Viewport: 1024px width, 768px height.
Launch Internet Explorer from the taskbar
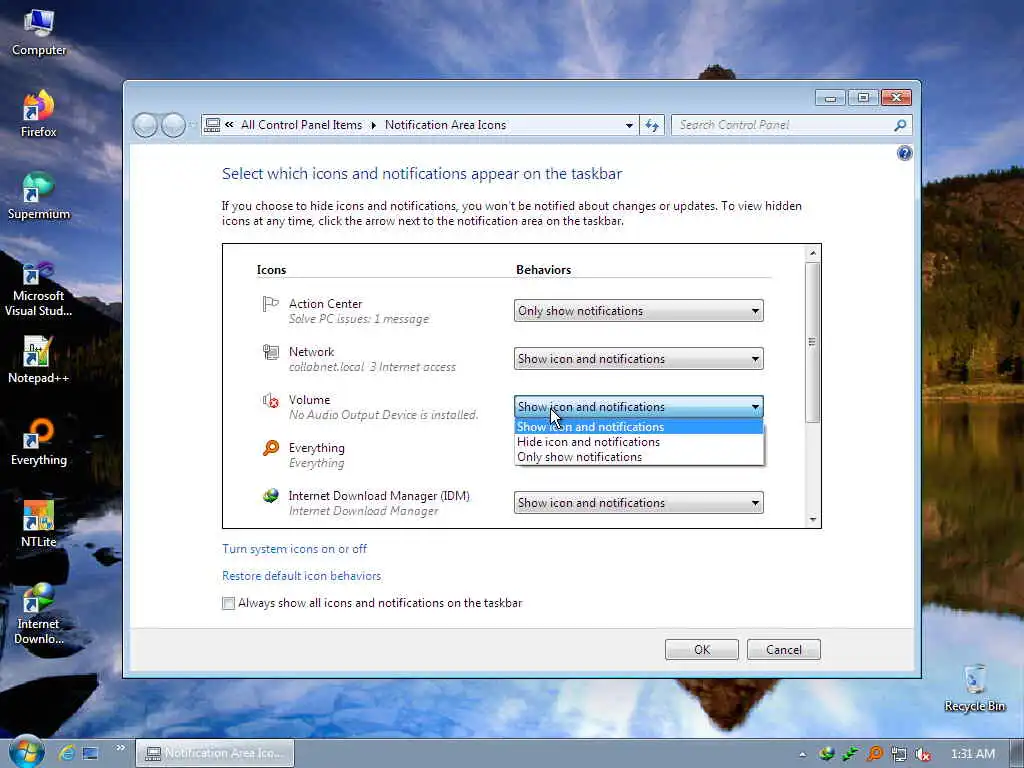pos(67,753)
